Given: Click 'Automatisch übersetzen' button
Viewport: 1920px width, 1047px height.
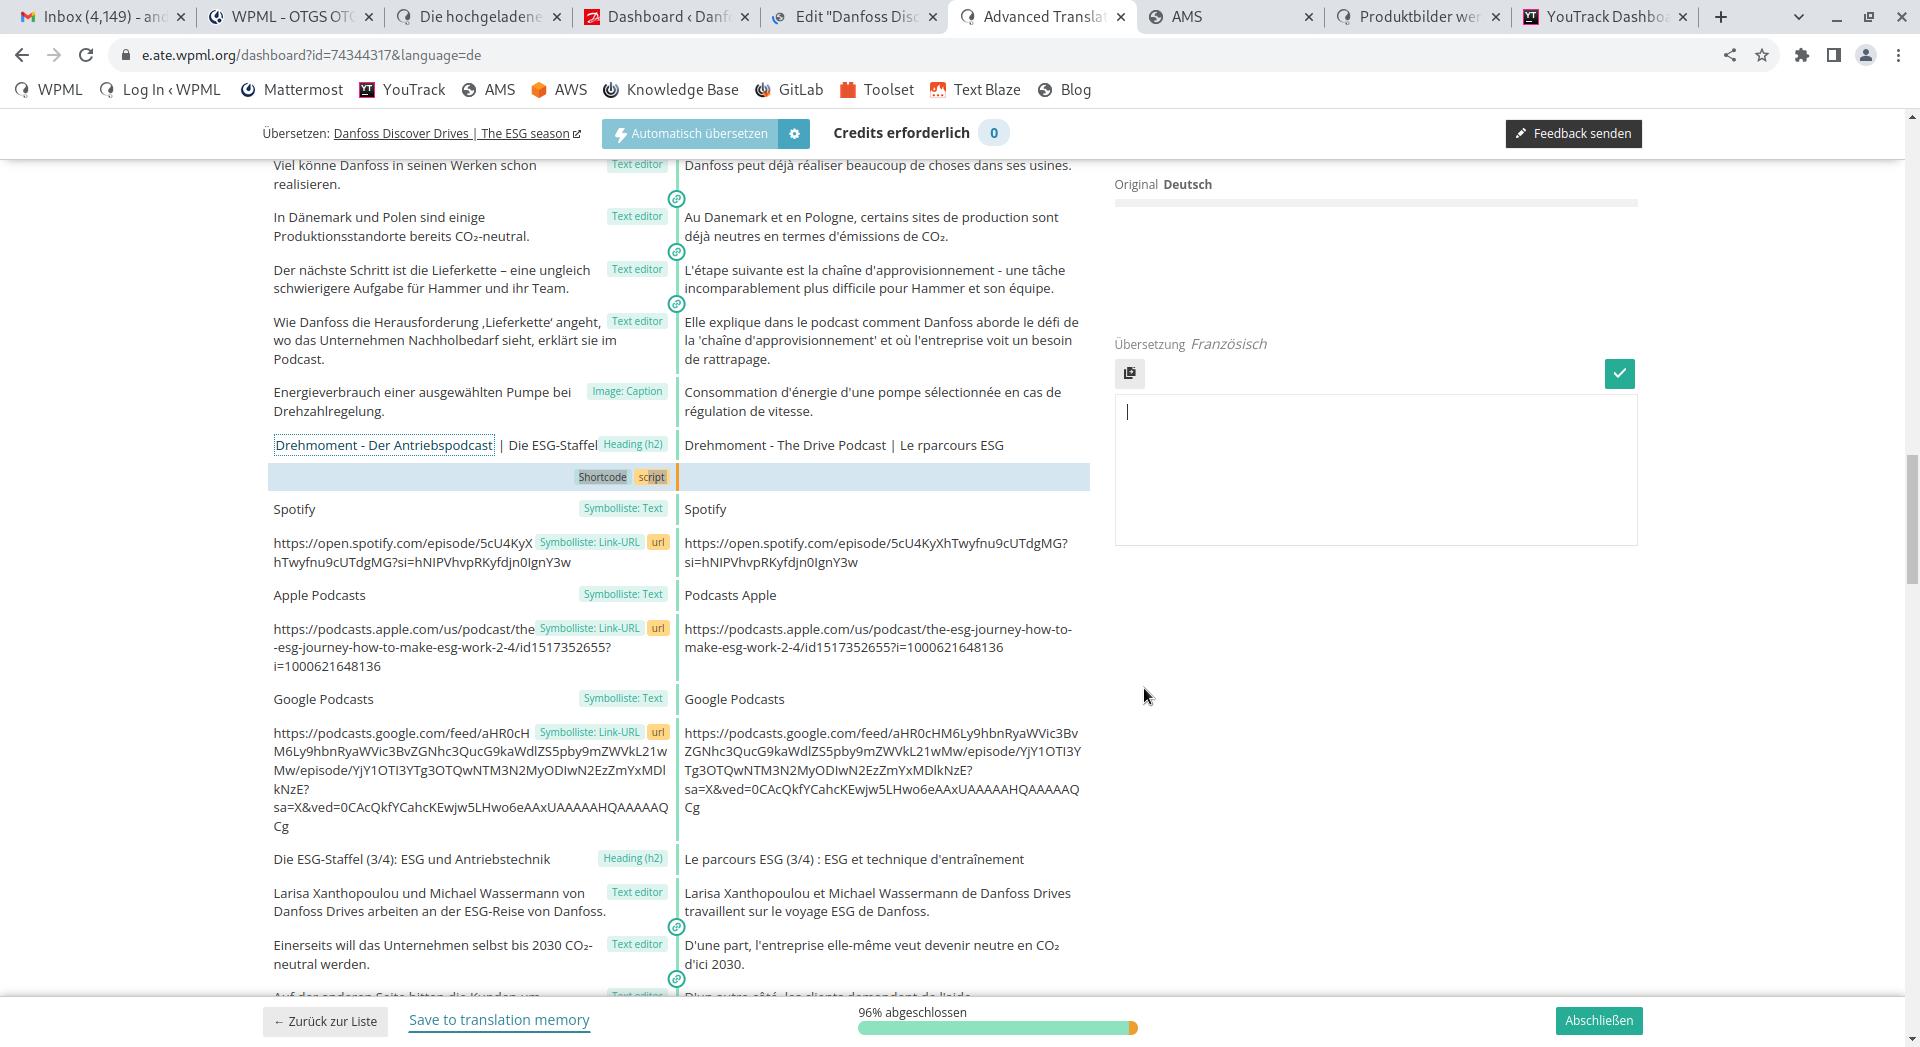Looking at the screenshot, I should point(691,133).
